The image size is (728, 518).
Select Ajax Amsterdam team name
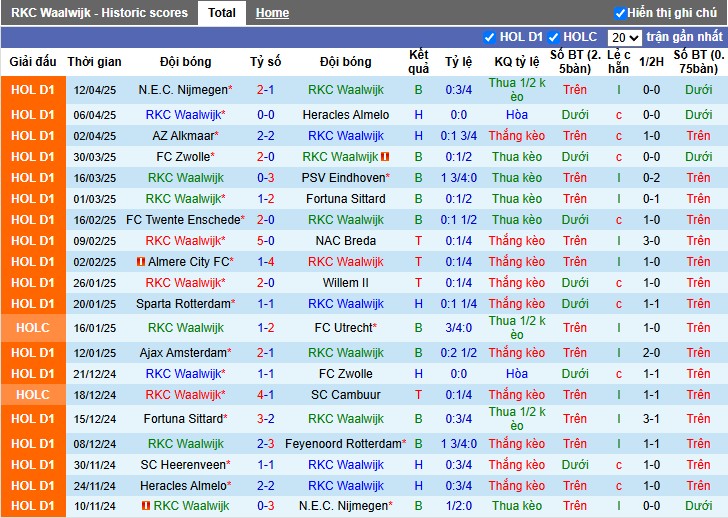coord(183,353)
